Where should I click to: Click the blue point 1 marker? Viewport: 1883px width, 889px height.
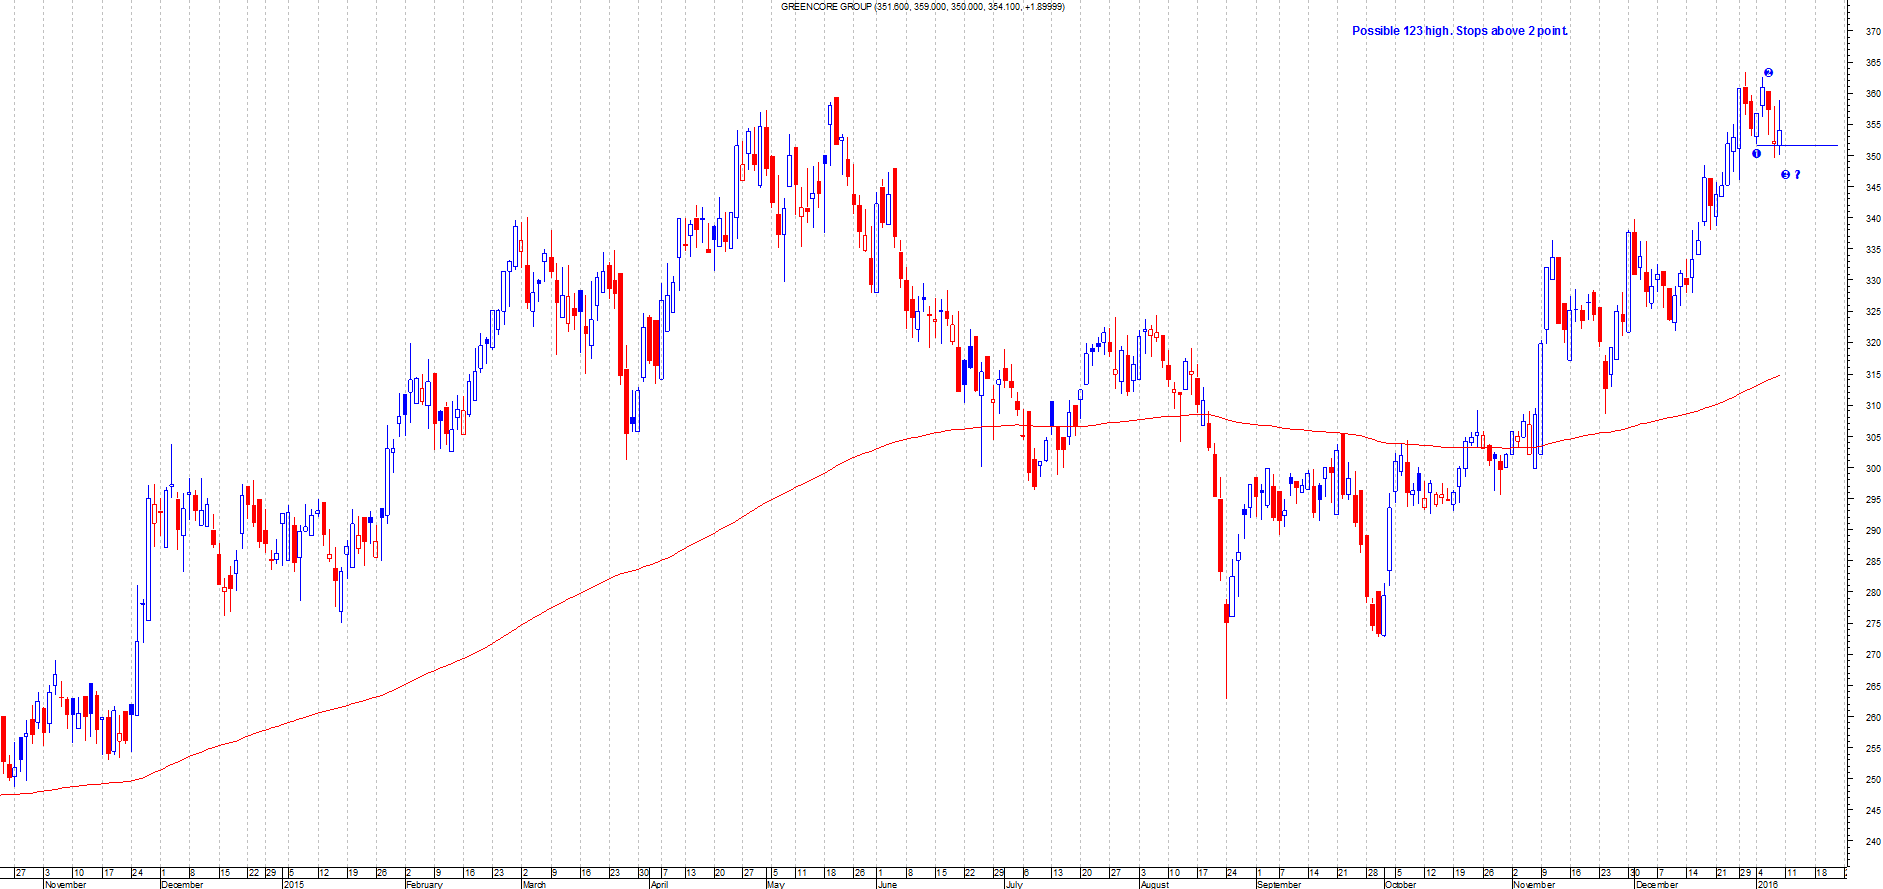(1756, 153)
